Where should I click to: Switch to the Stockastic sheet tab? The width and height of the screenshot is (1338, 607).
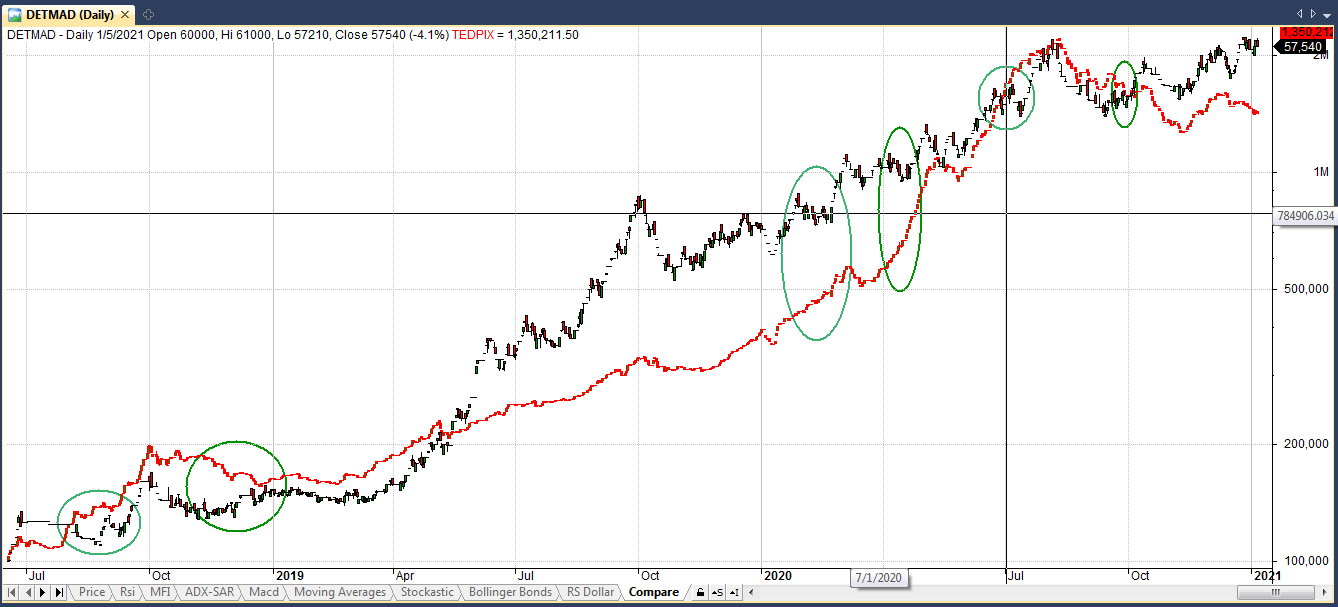[x=427, y=593]
